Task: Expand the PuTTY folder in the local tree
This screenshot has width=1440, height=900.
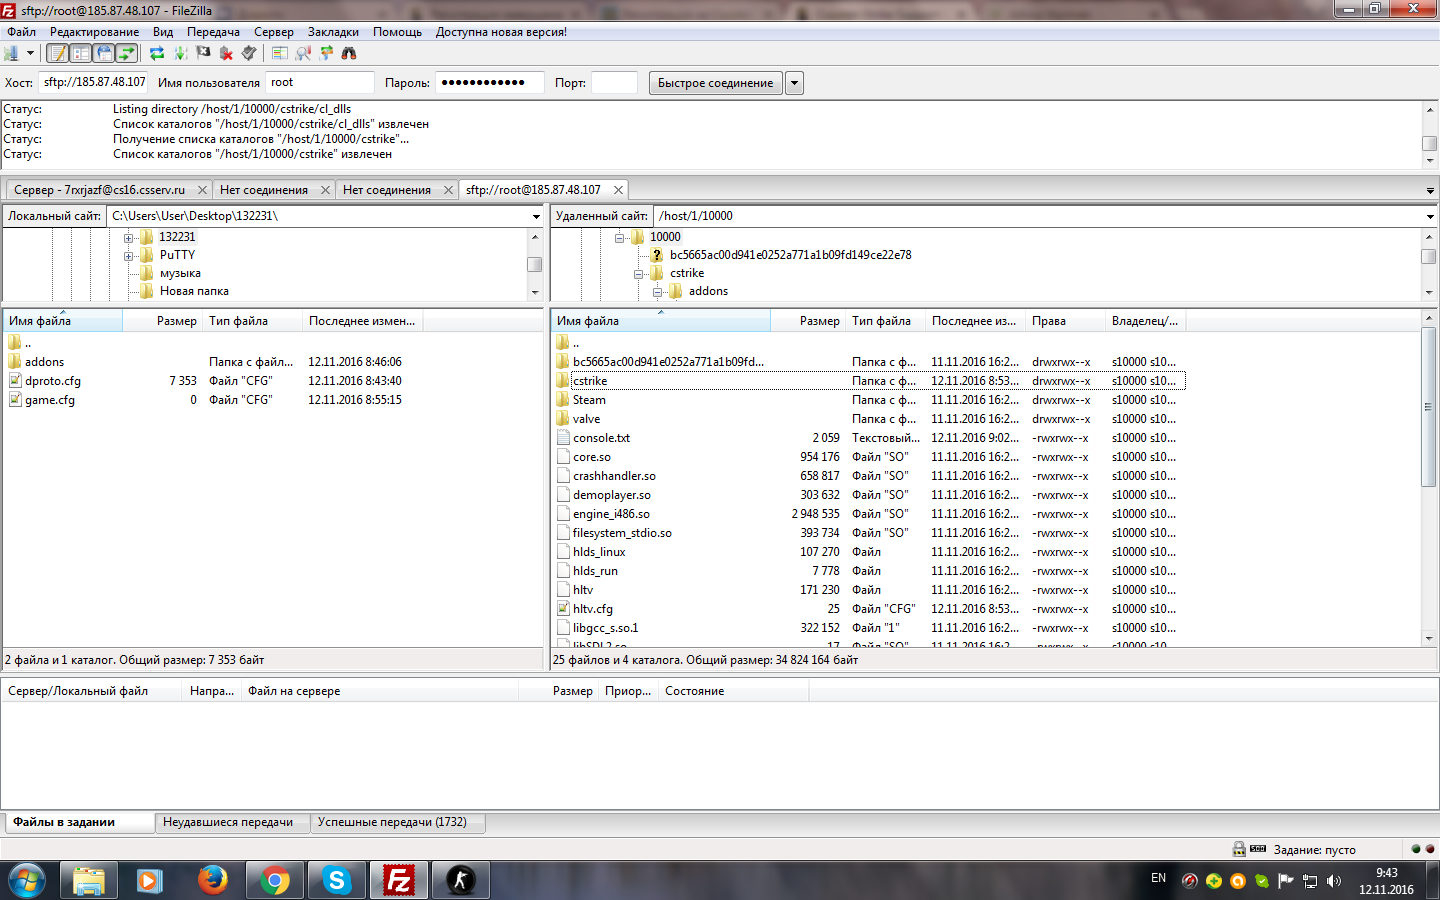Action: click(128, 256)
